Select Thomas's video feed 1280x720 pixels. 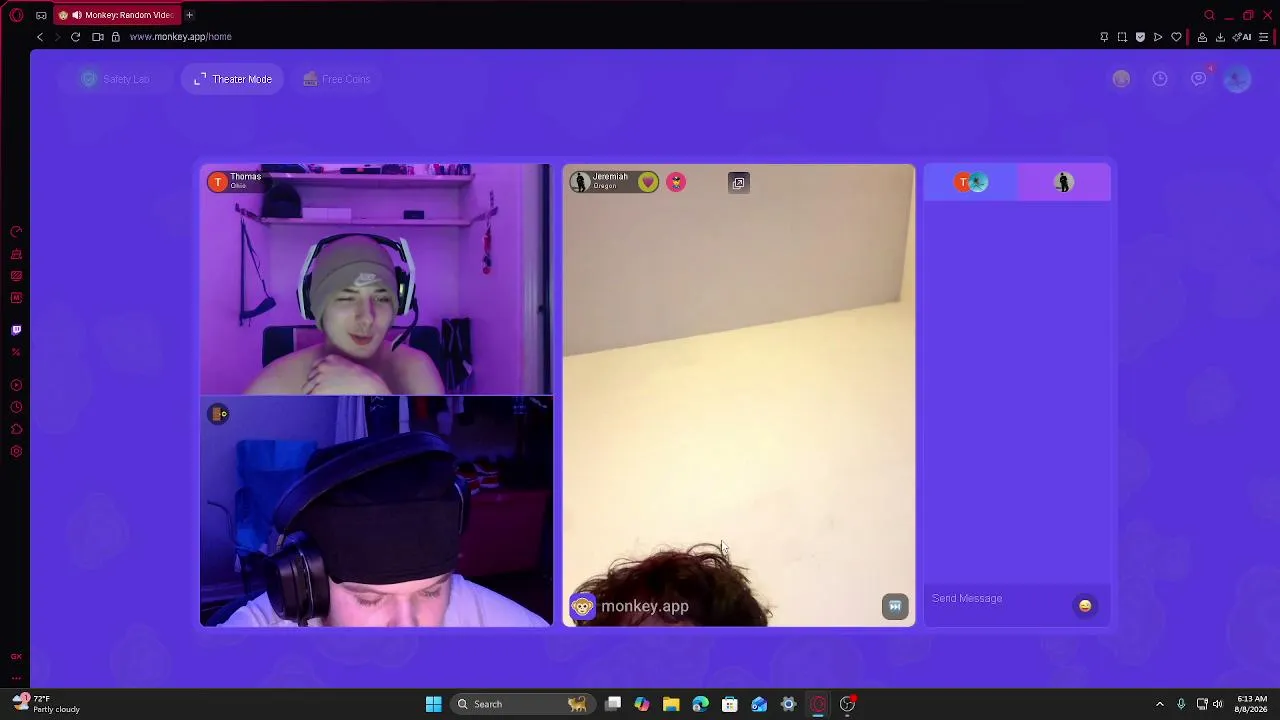point(376,280)
